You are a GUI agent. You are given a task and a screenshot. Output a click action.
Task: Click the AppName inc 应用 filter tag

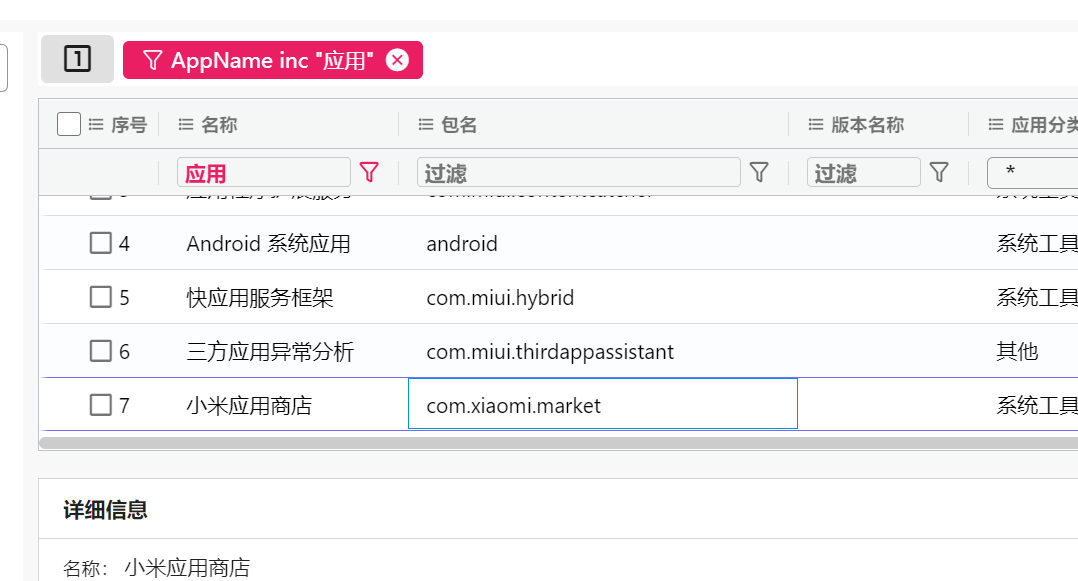click(x=272, y=61)
